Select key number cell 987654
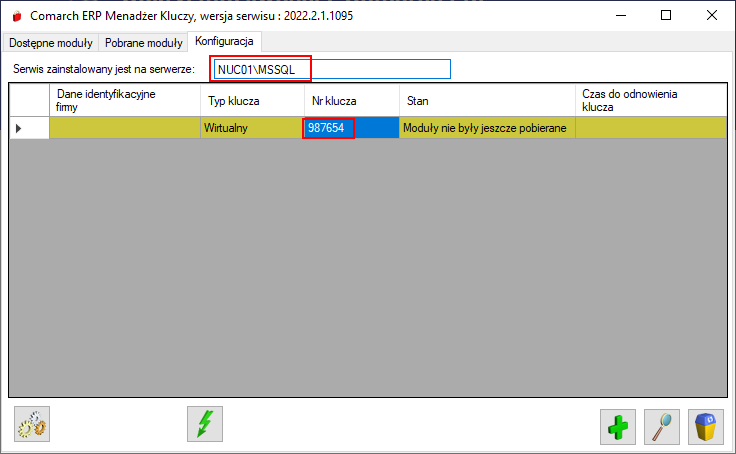Viewport: 736px width, 454px height. [x=352, y=128]
